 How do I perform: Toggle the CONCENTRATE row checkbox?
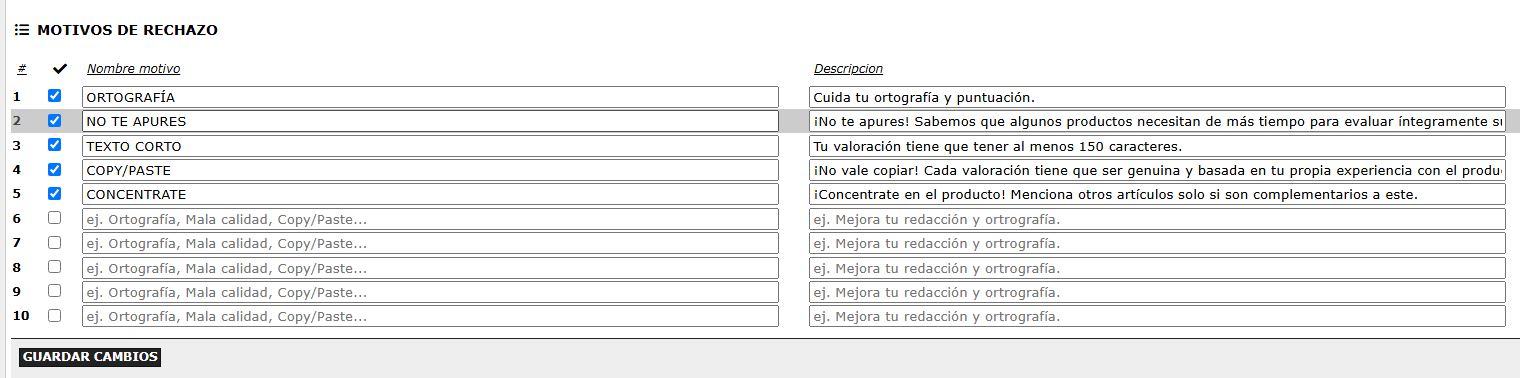[55, 193]
